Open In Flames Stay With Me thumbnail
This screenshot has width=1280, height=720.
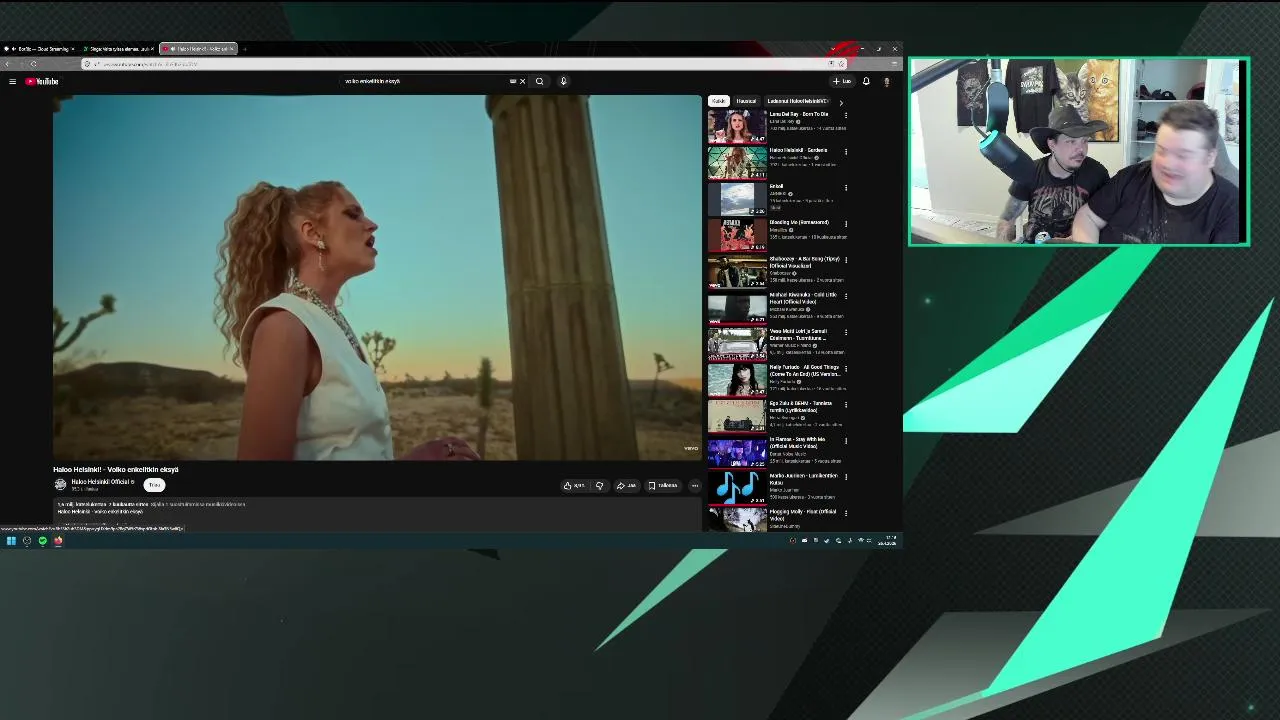coord(737,452)
